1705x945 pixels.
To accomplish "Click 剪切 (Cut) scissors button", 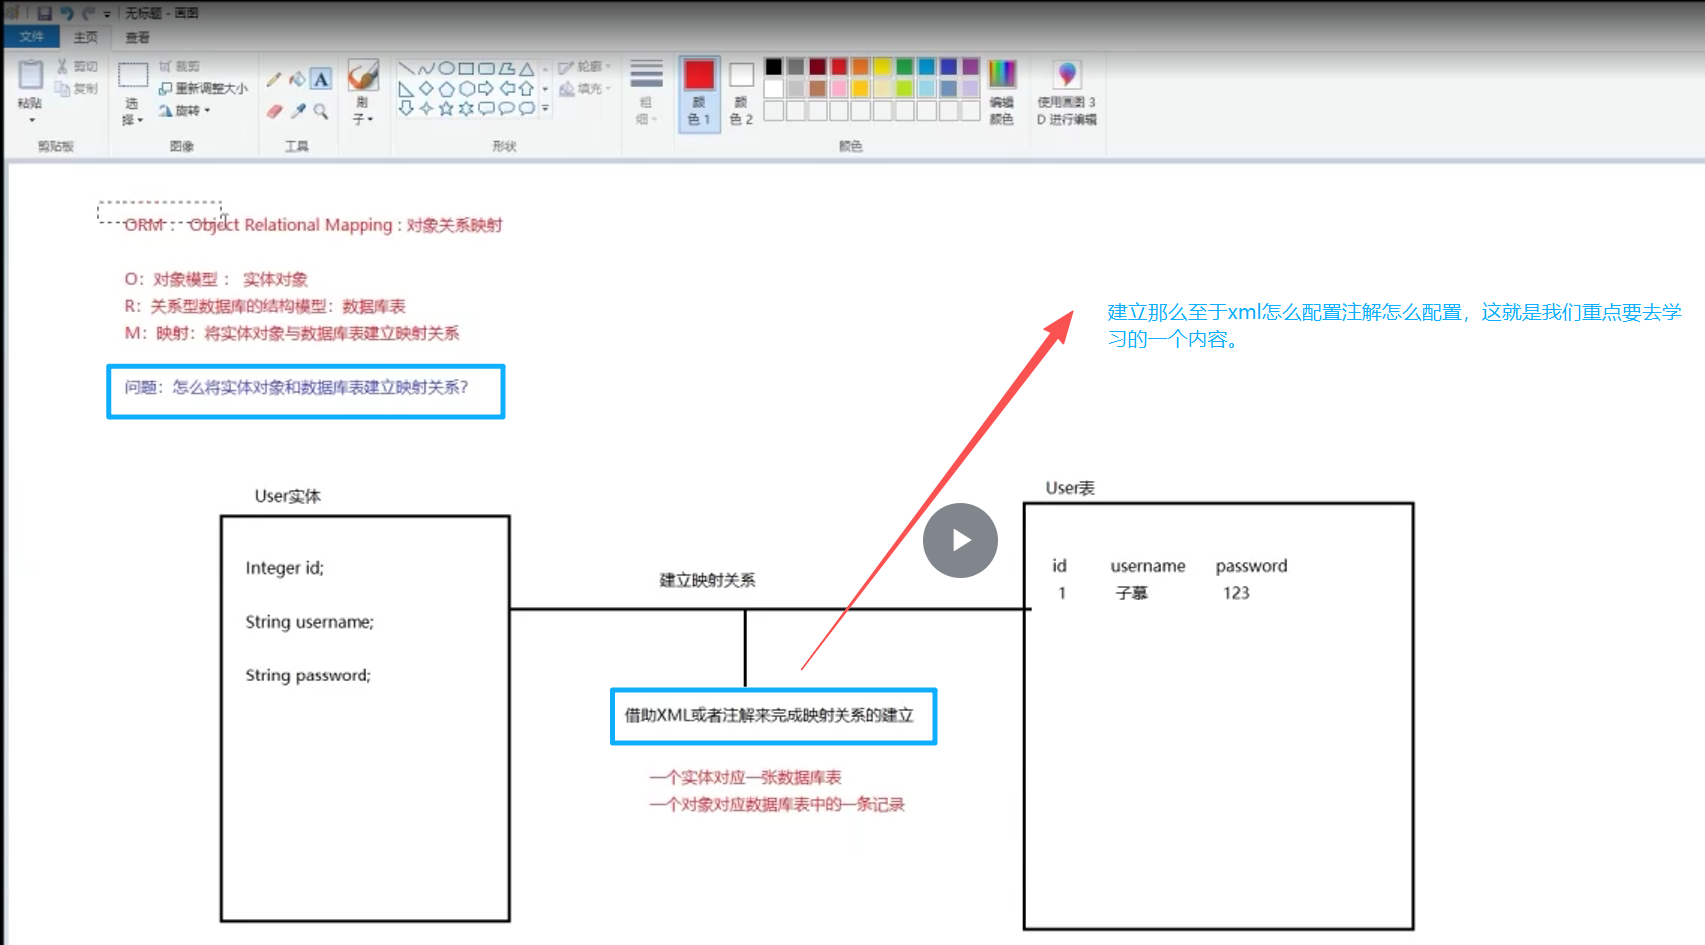I will click(x=77, y=66).
